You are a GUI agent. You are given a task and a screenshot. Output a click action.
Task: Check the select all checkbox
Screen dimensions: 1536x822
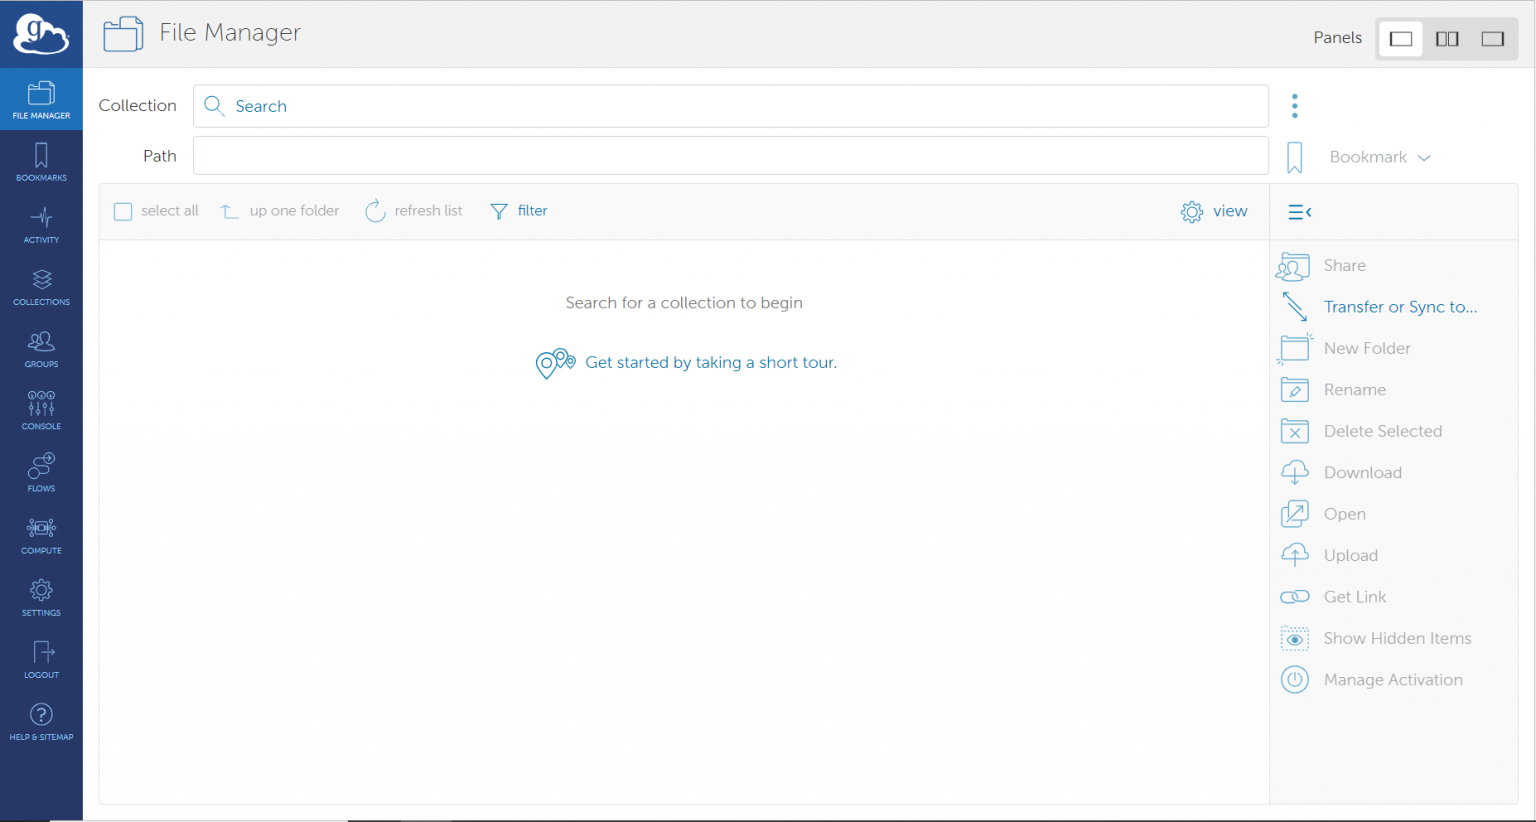123,211
